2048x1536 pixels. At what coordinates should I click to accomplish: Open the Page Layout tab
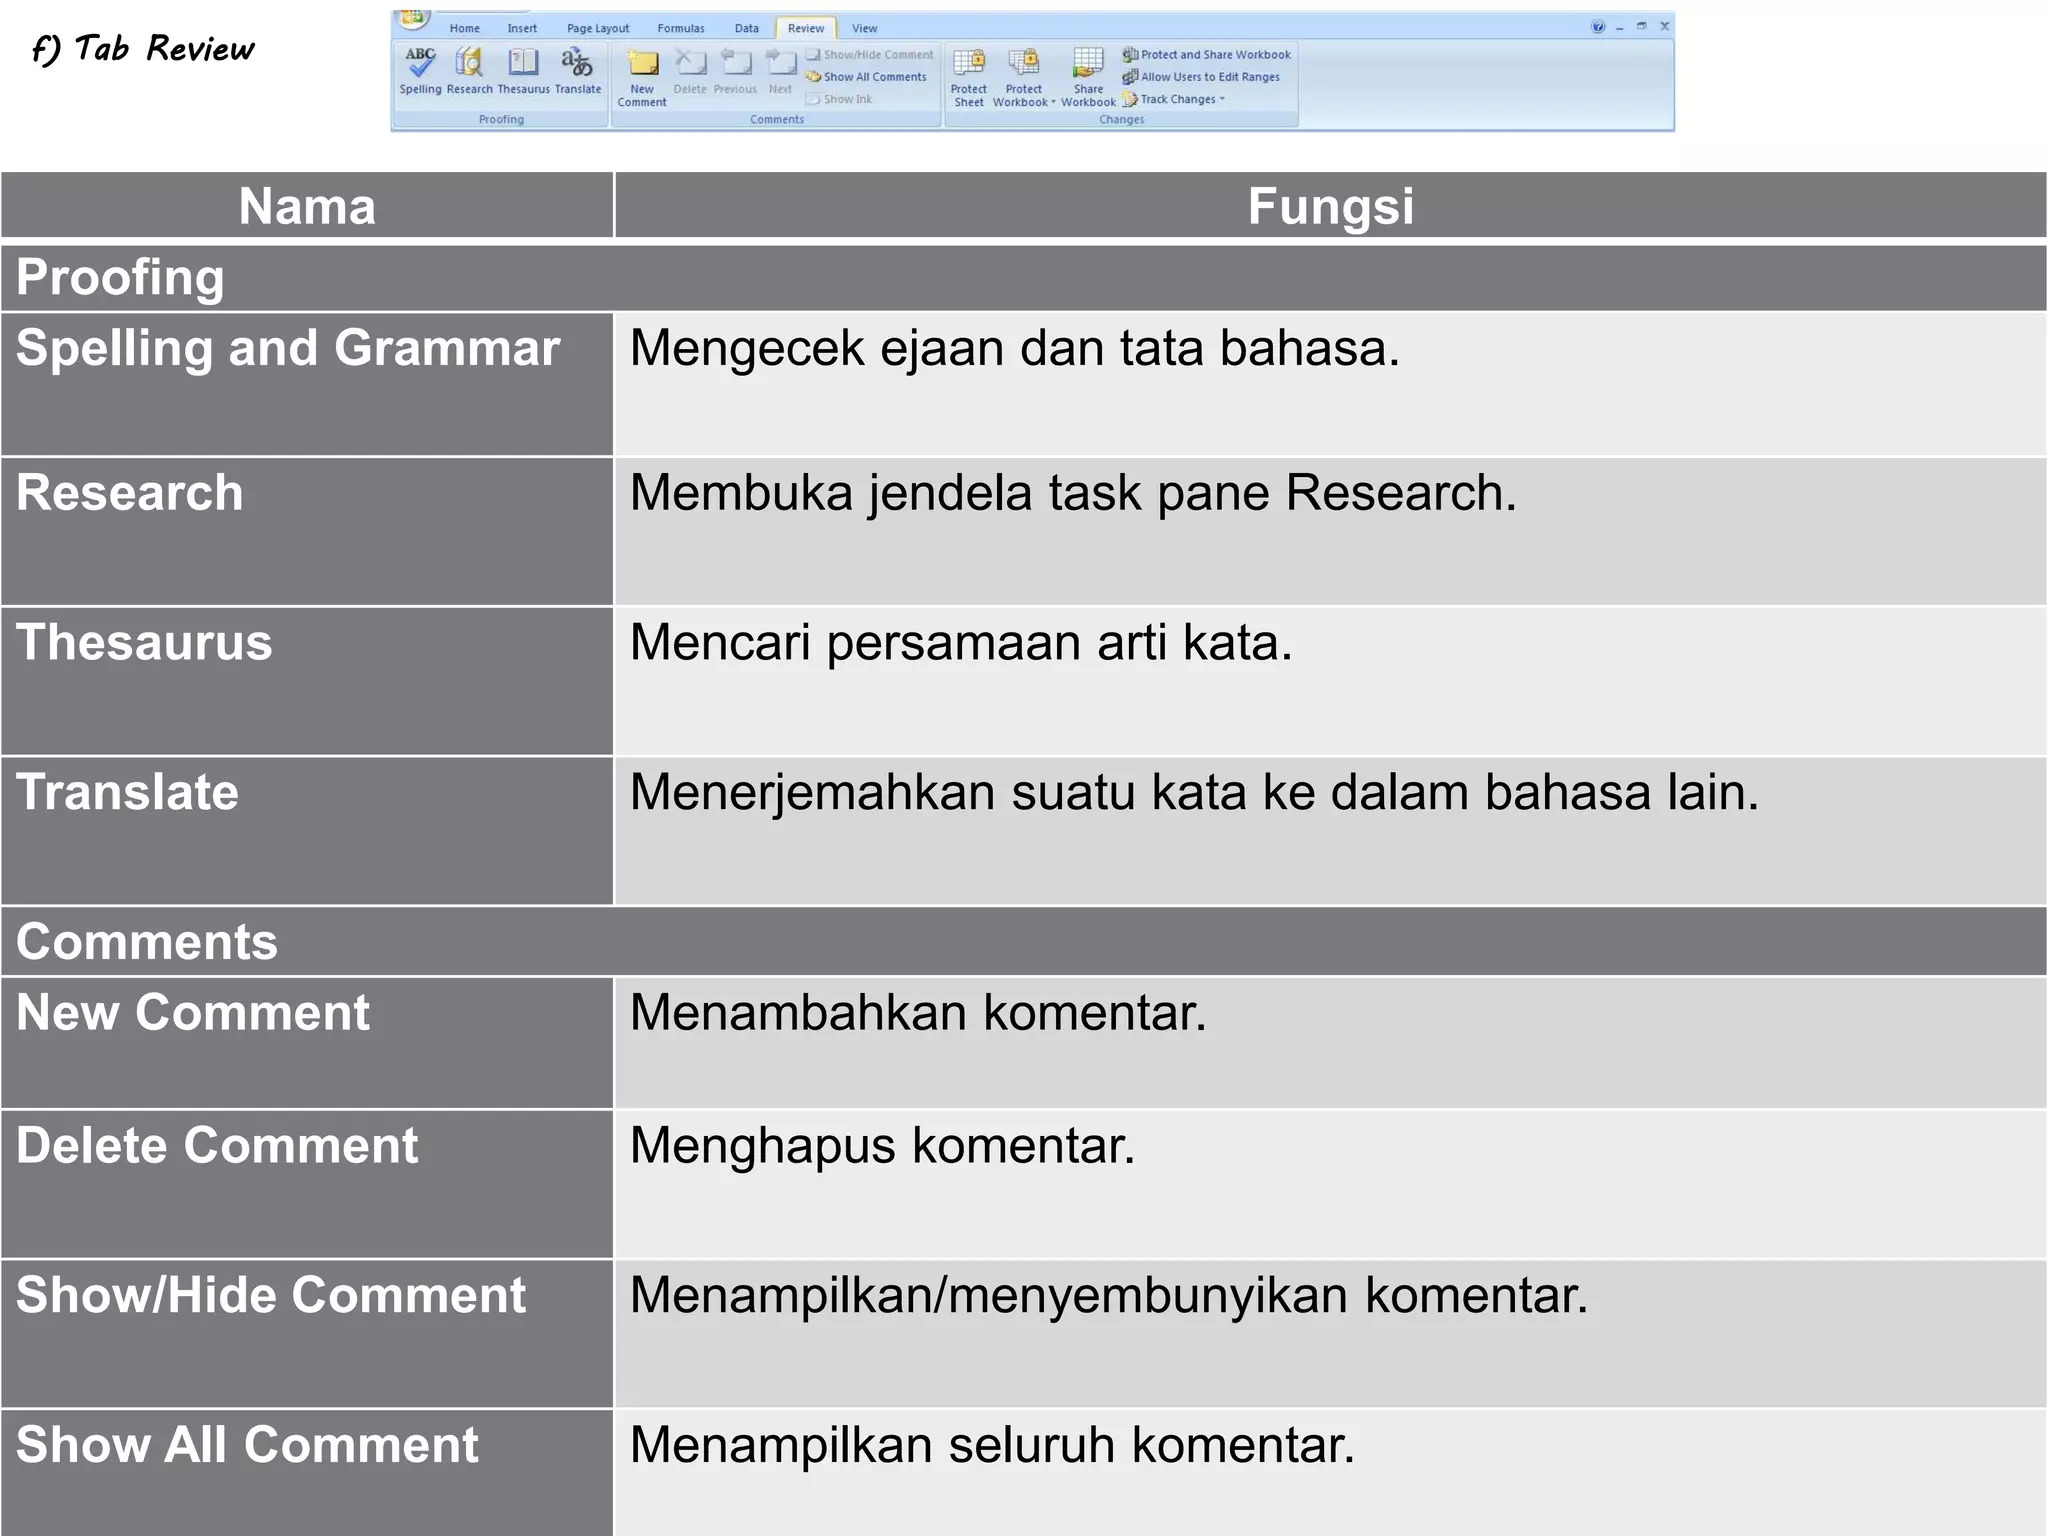598,28
